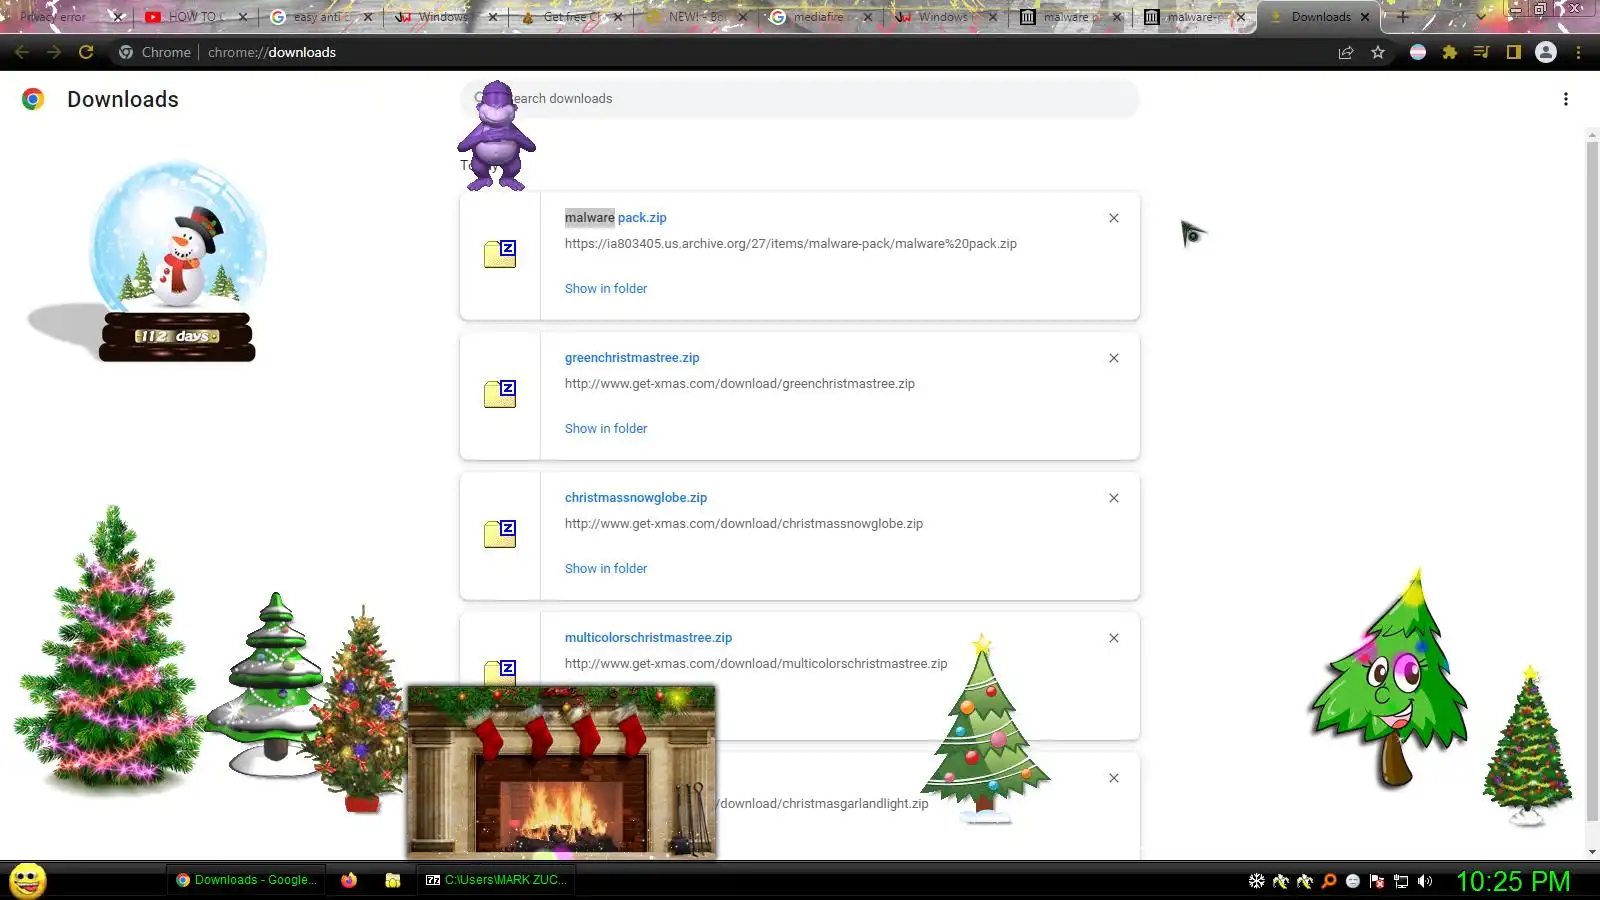
Task: Click the browser forward arrow
Action: tap(54, 52)
